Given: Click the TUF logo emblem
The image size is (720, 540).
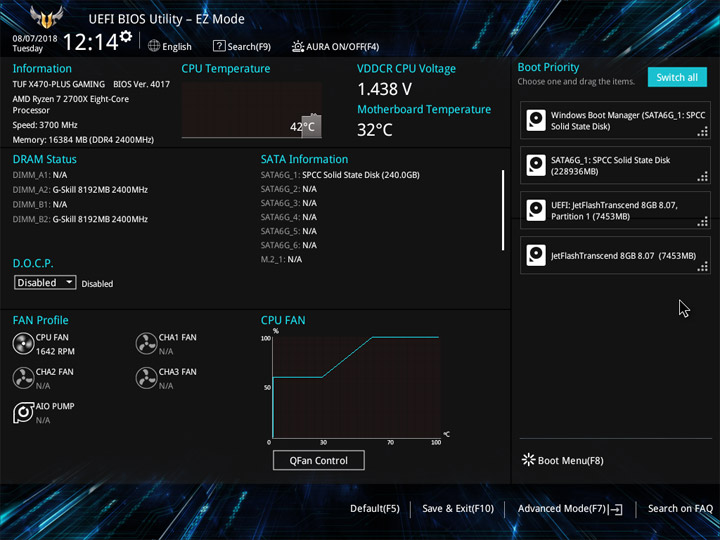Looking at the screenshot, I should coord(46,17).
